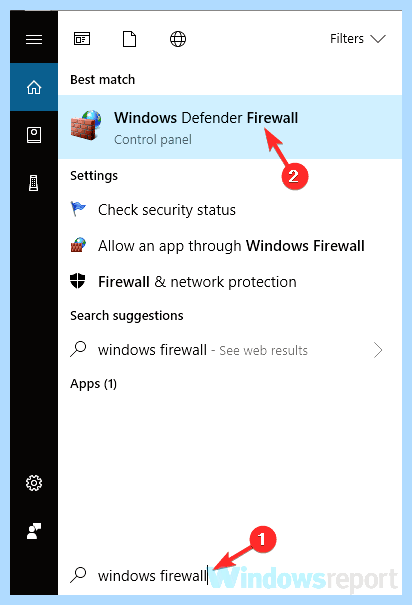Click the search magnifier icon in search box

[79, 575]
